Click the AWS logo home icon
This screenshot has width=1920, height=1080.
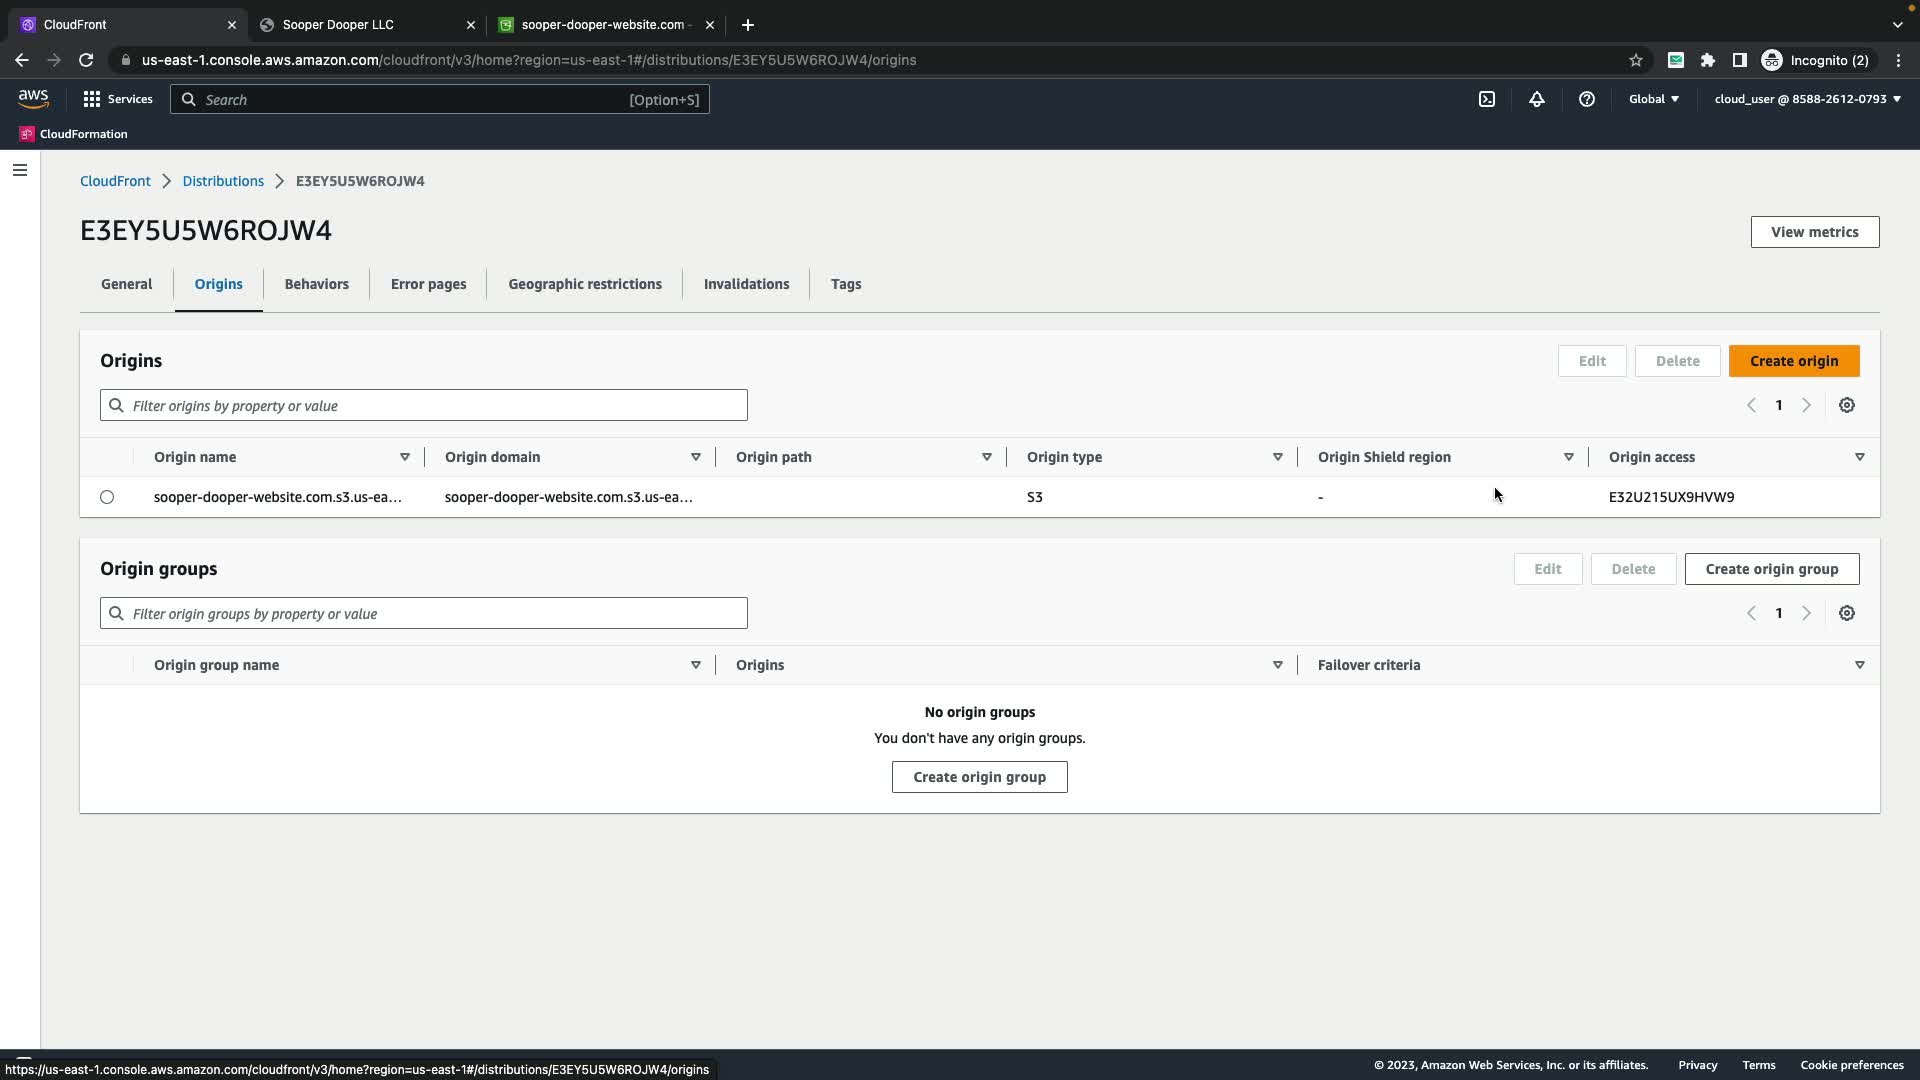click(x=33, y=98)
